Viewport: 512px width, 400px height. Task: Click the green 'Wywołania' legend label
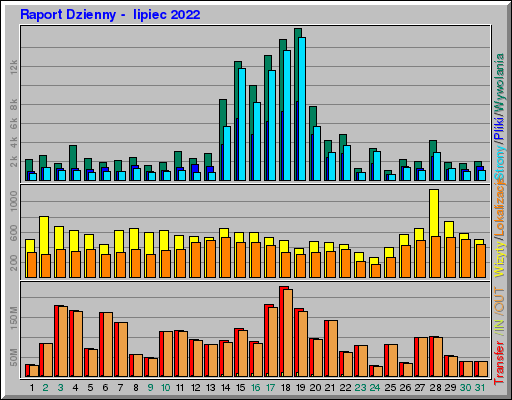coord(499,82)
